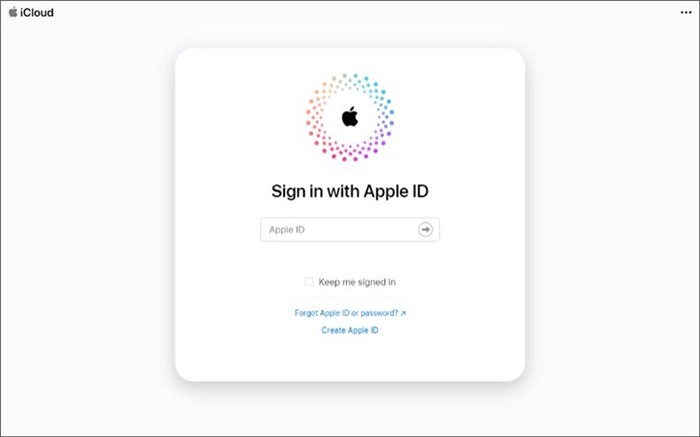
Task: Click the Sign in with Apple ID heading
Action: pos(350,191)
